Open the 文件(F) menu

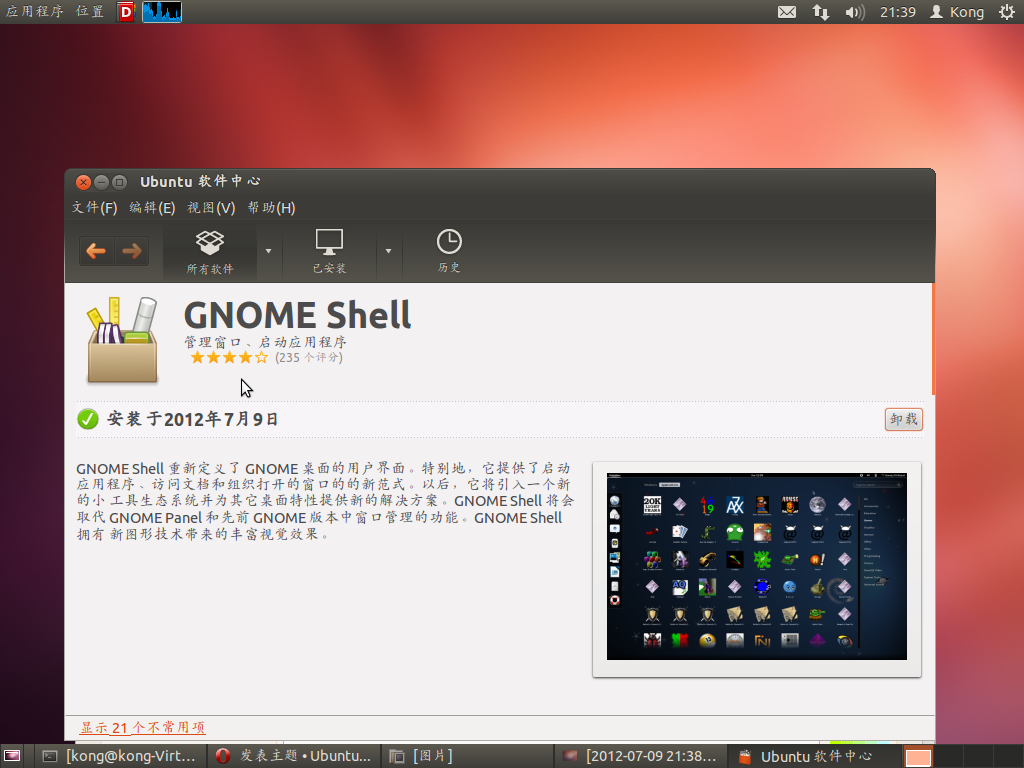tap(95, 208)
